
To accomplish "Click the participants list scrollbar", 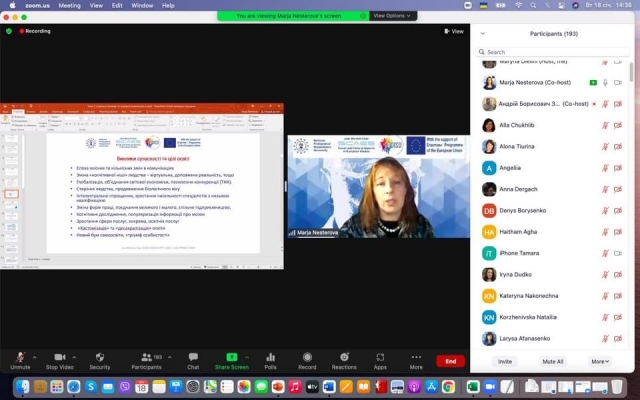I will tap(631, 72).
